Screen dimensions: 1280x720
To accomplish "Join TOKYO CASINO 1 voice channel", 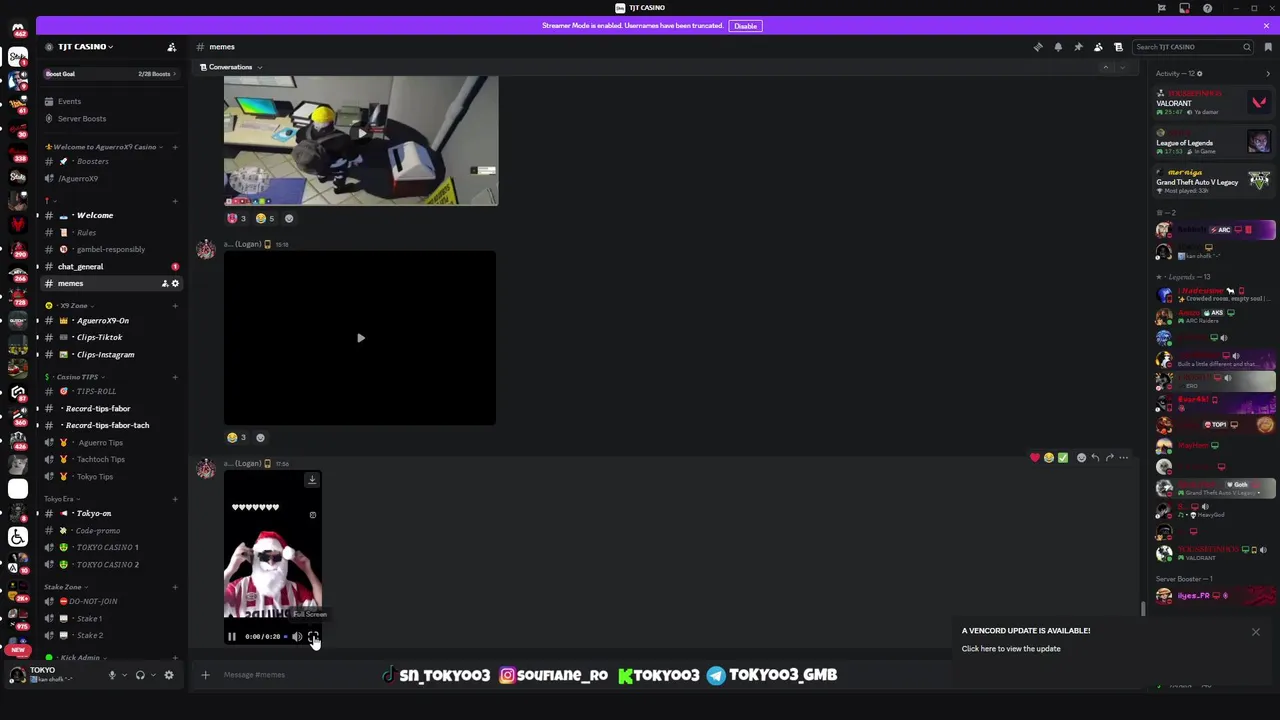I will click(110, 548).
